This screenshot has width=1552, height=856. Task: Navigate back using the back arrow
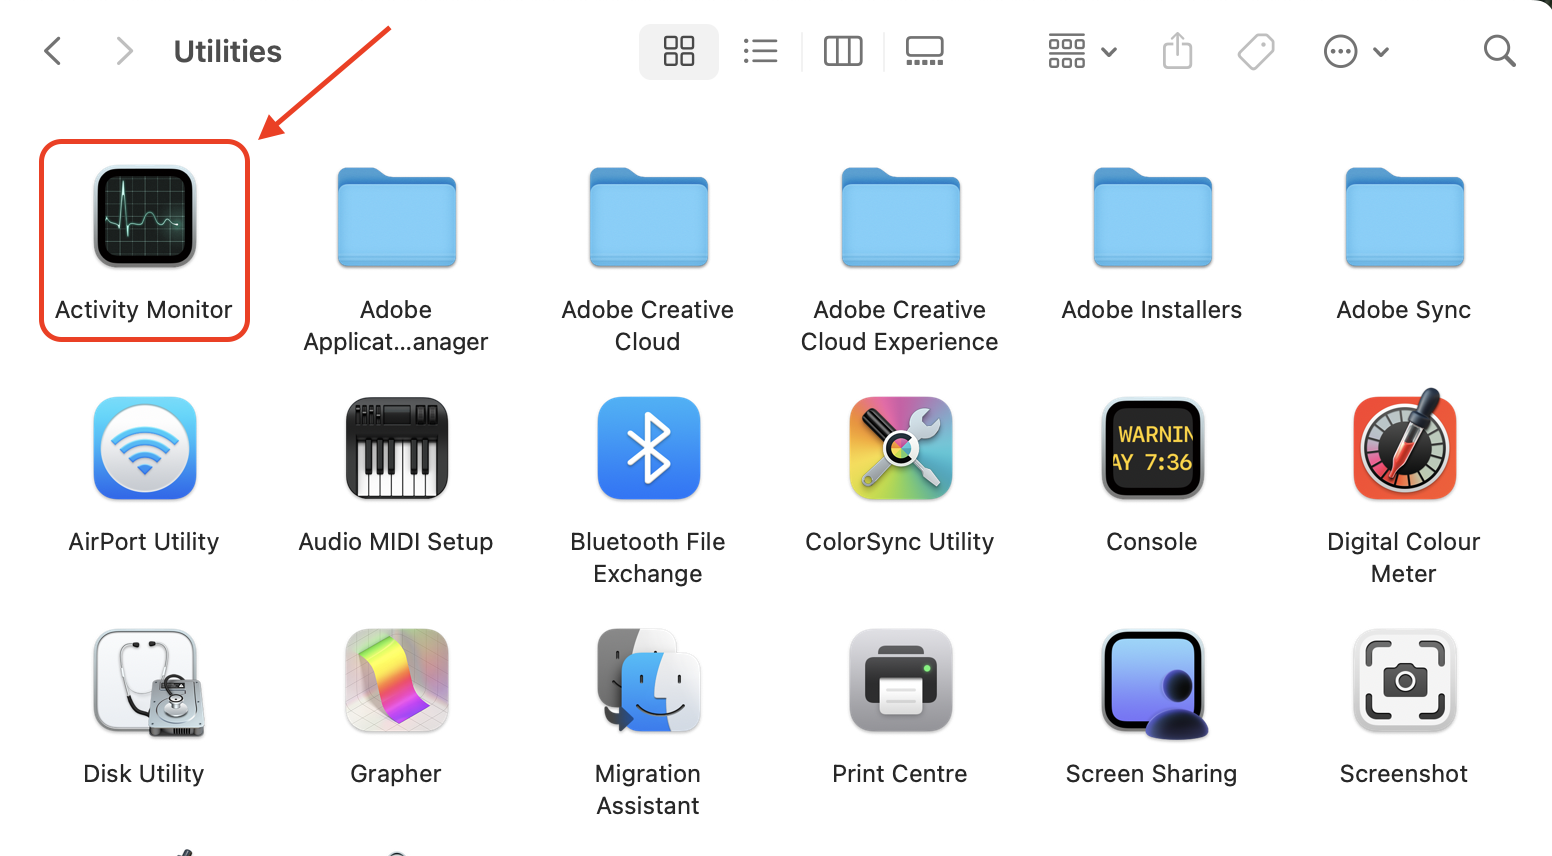tap(53, 50)
